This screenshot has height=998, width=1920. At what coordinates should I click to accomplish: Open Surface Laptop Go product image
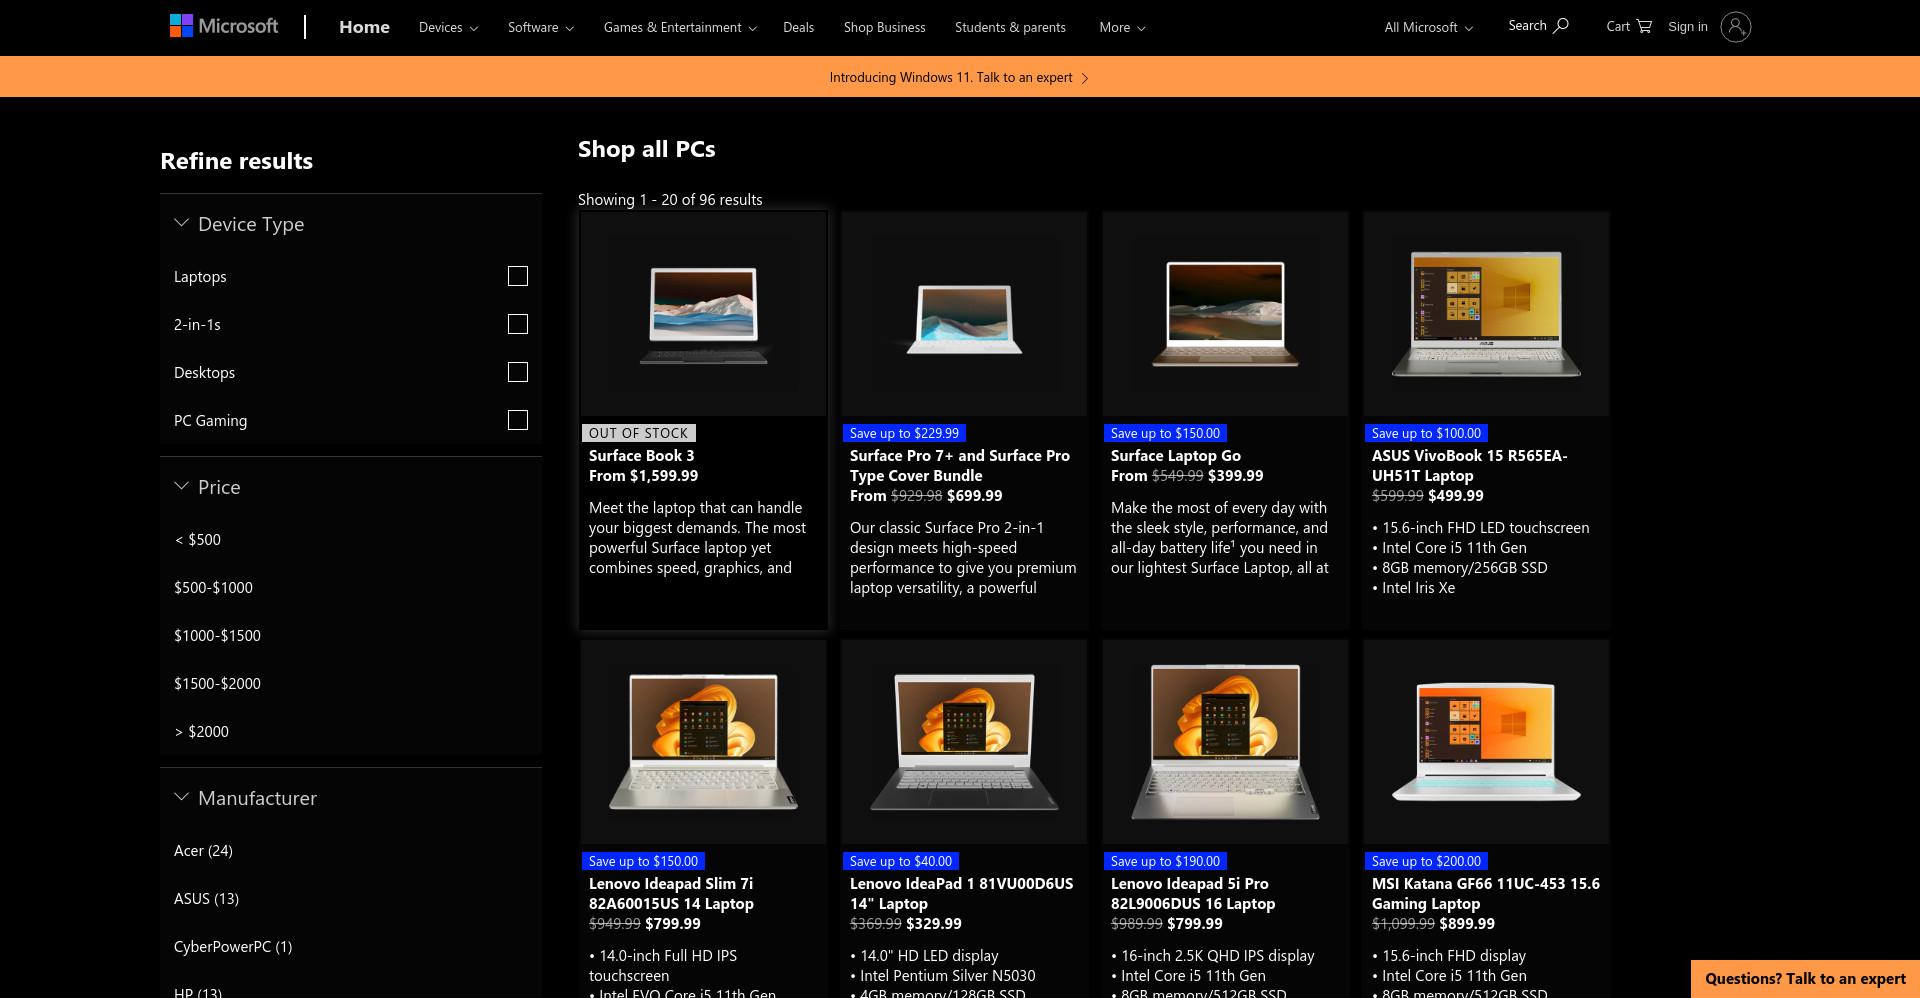click(x=1225, y=314)
